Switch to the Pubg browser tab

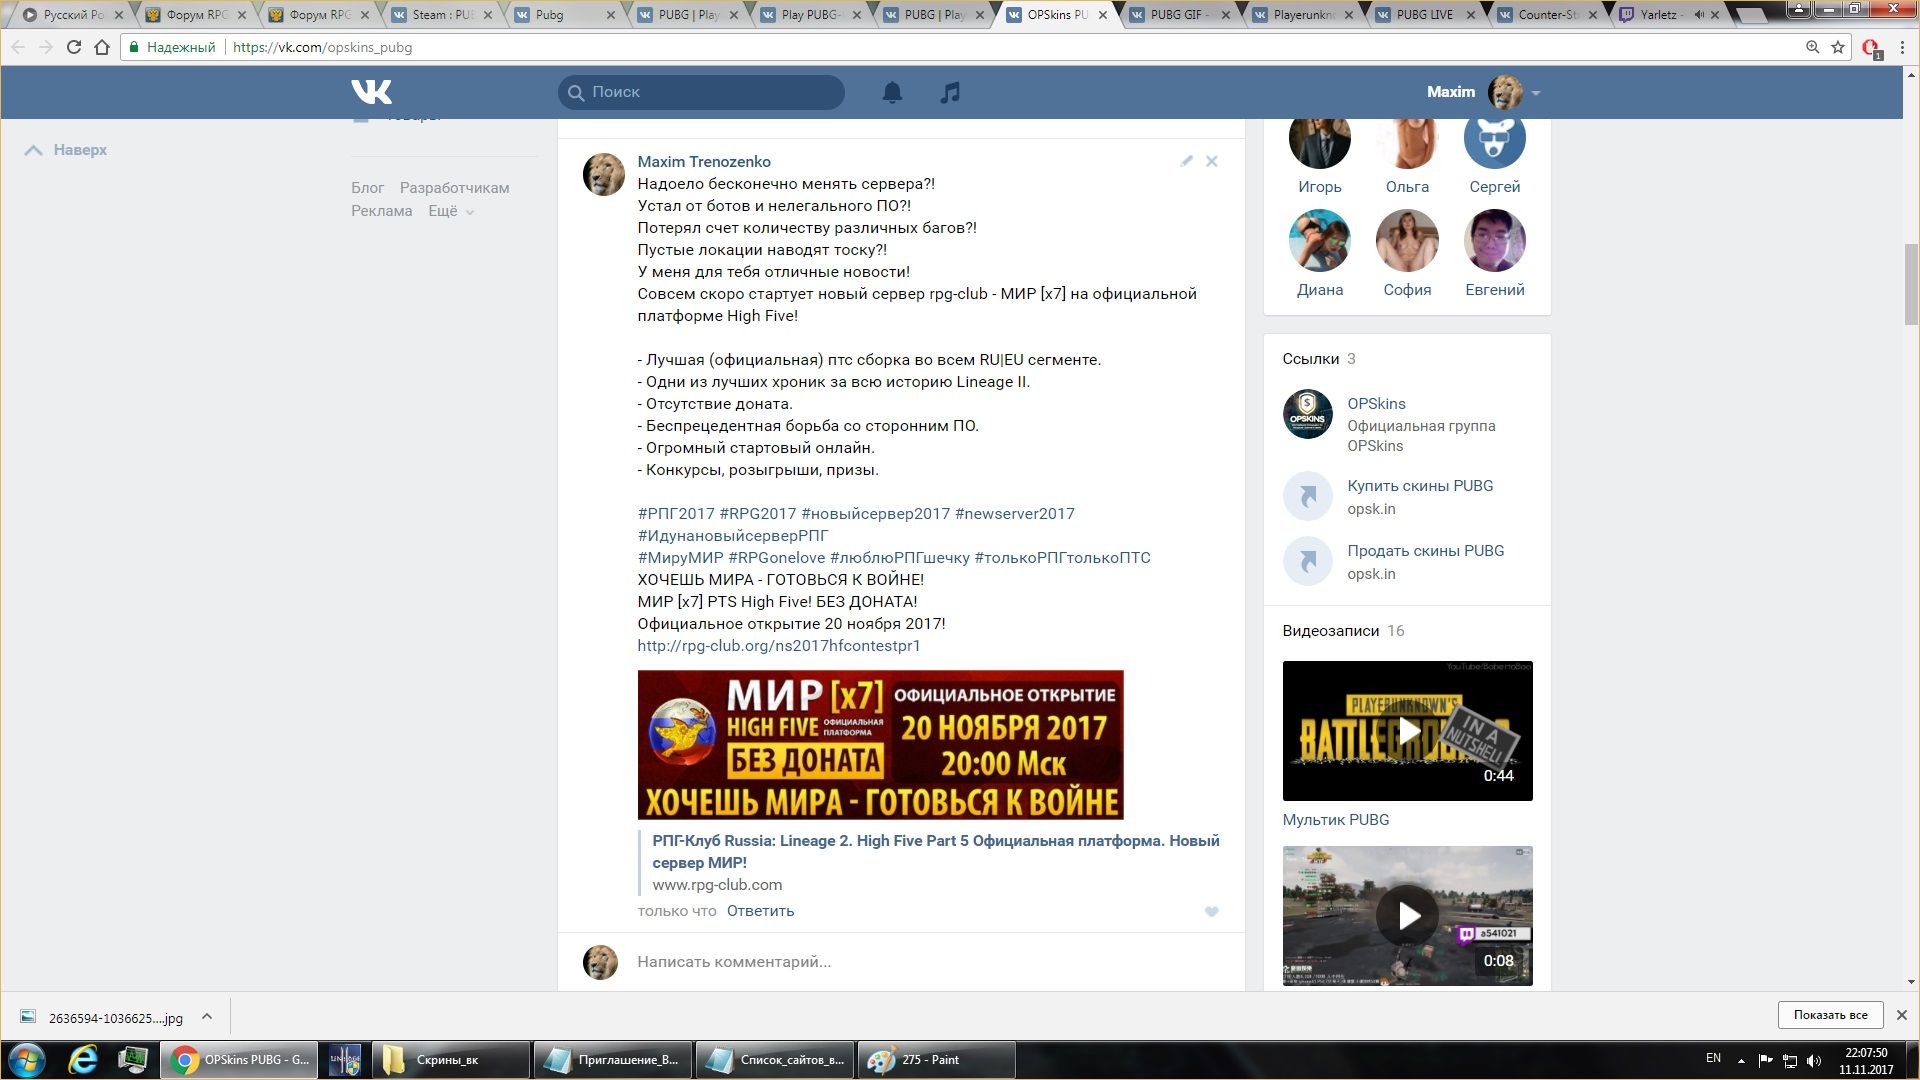(x=560, y=15)
